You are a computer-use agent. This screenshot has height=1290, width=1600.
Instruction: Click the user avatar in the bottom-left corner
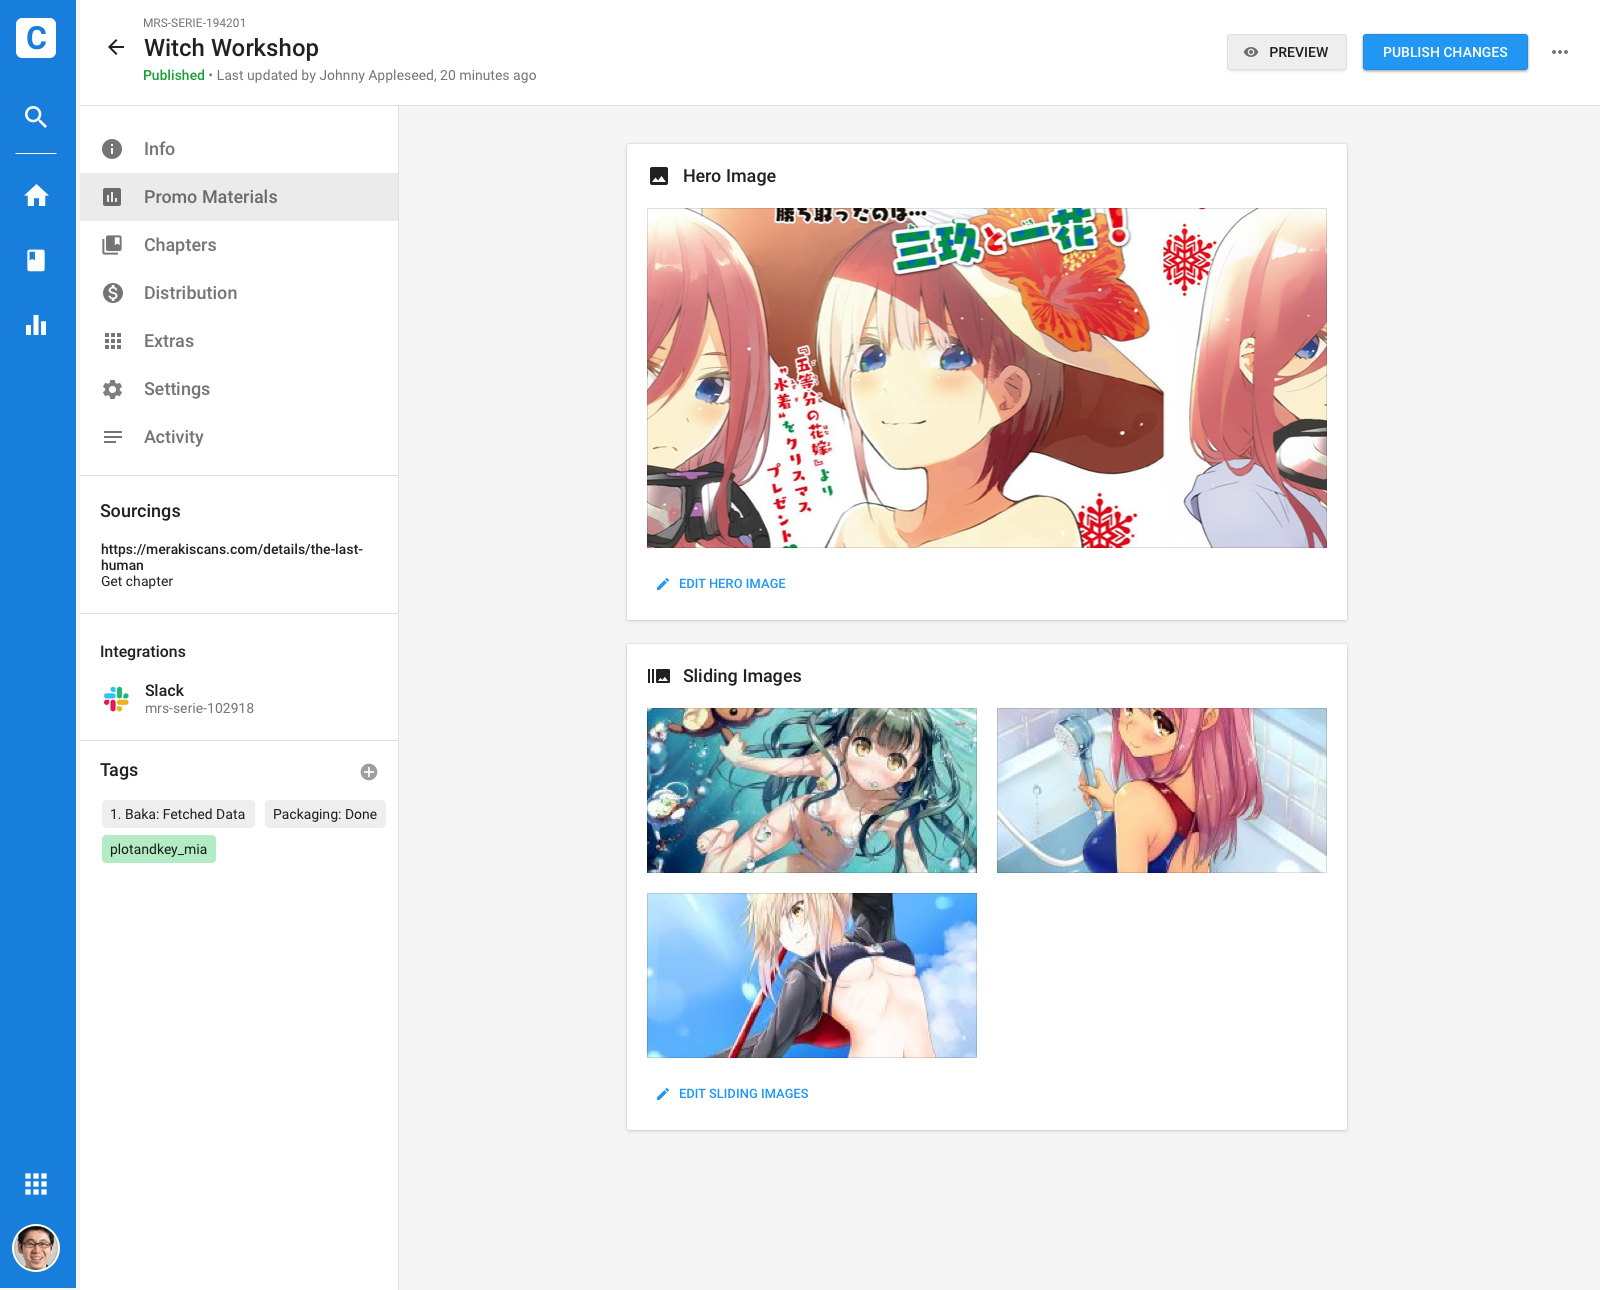coord(36,1248)
